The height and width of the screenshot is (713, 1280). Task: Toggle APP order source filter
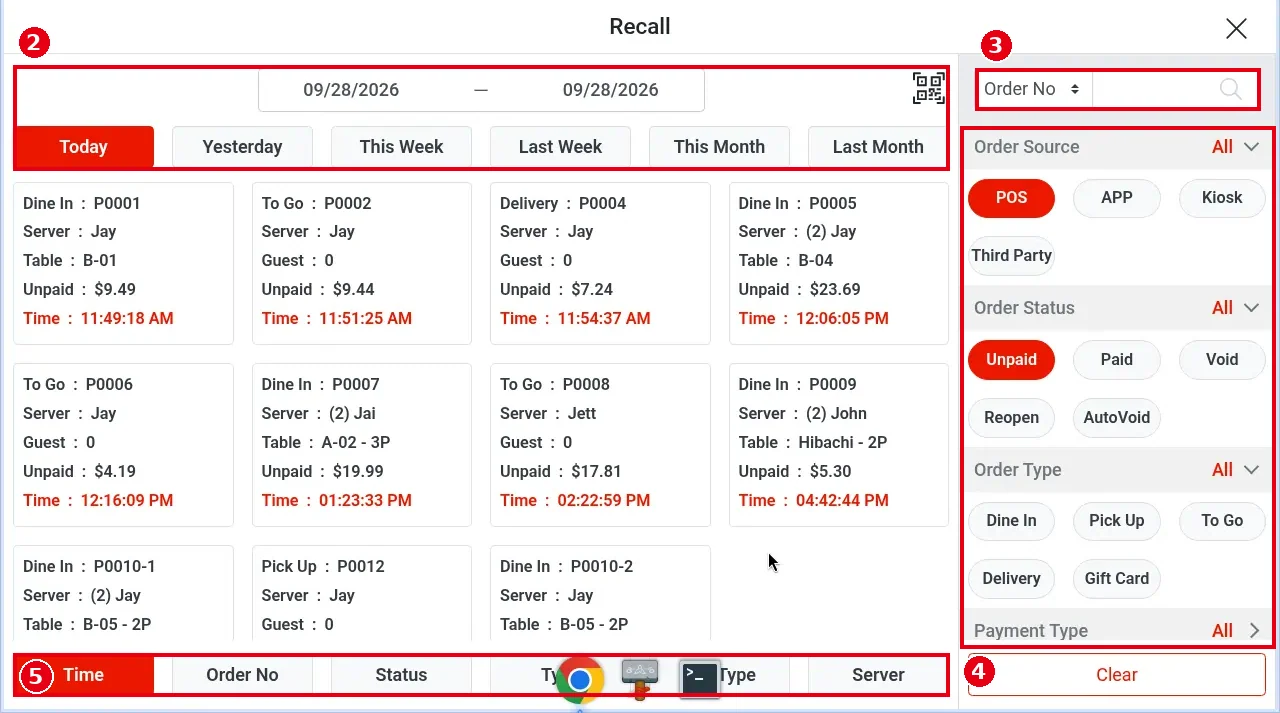(x=1117, y=198)
